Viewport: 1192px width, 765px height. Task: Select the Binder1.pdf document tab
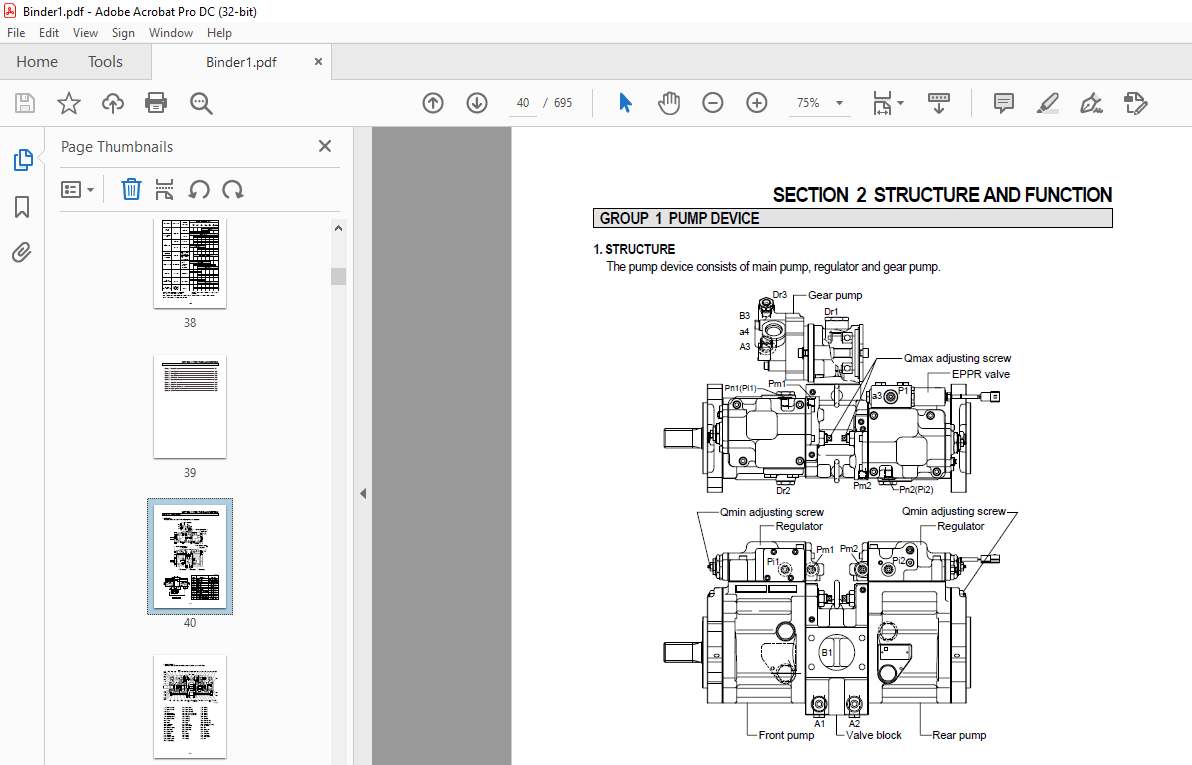coord(241,62)
